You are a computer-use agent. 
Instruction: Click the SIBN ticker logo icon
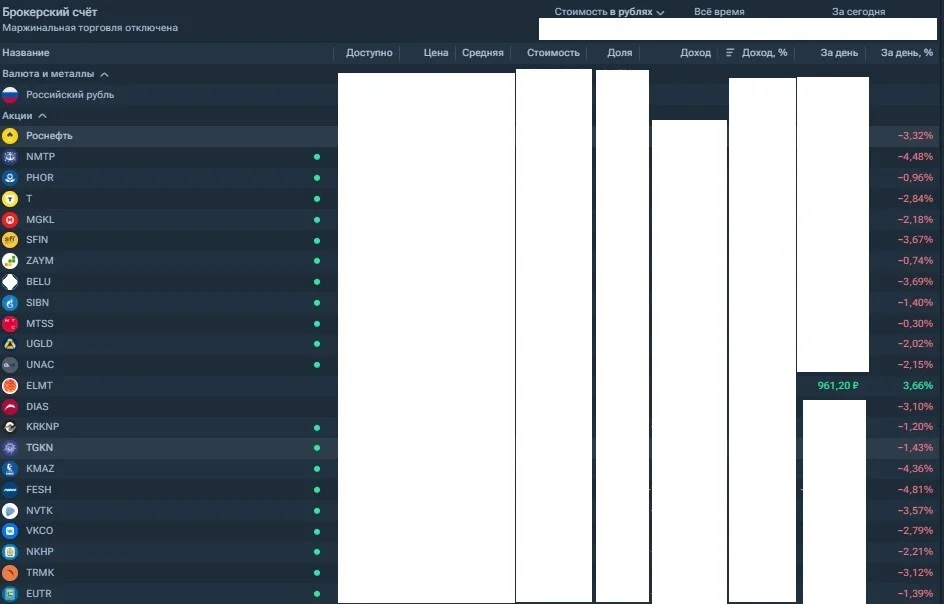pyautogui.click(x=10, y=303)
